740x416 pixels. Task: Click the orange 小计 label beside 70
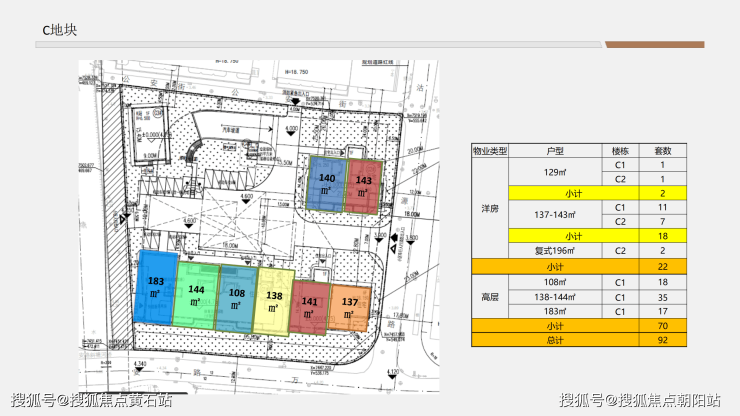pyautogui.click(x=555, y=326)
